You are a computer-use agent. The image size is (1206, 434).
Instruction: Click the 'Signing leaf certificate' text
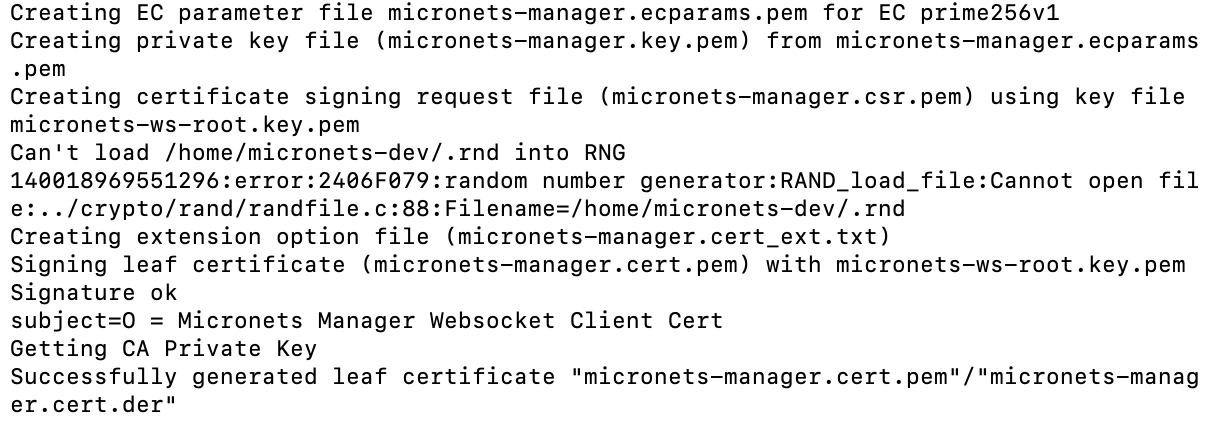(x=177, y=266)
